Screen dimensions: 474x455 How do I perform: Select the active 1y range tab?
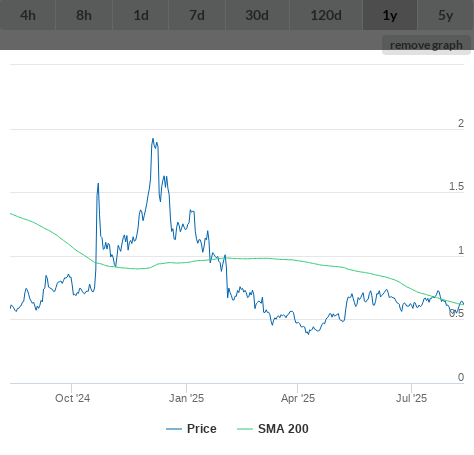point(390,15)
